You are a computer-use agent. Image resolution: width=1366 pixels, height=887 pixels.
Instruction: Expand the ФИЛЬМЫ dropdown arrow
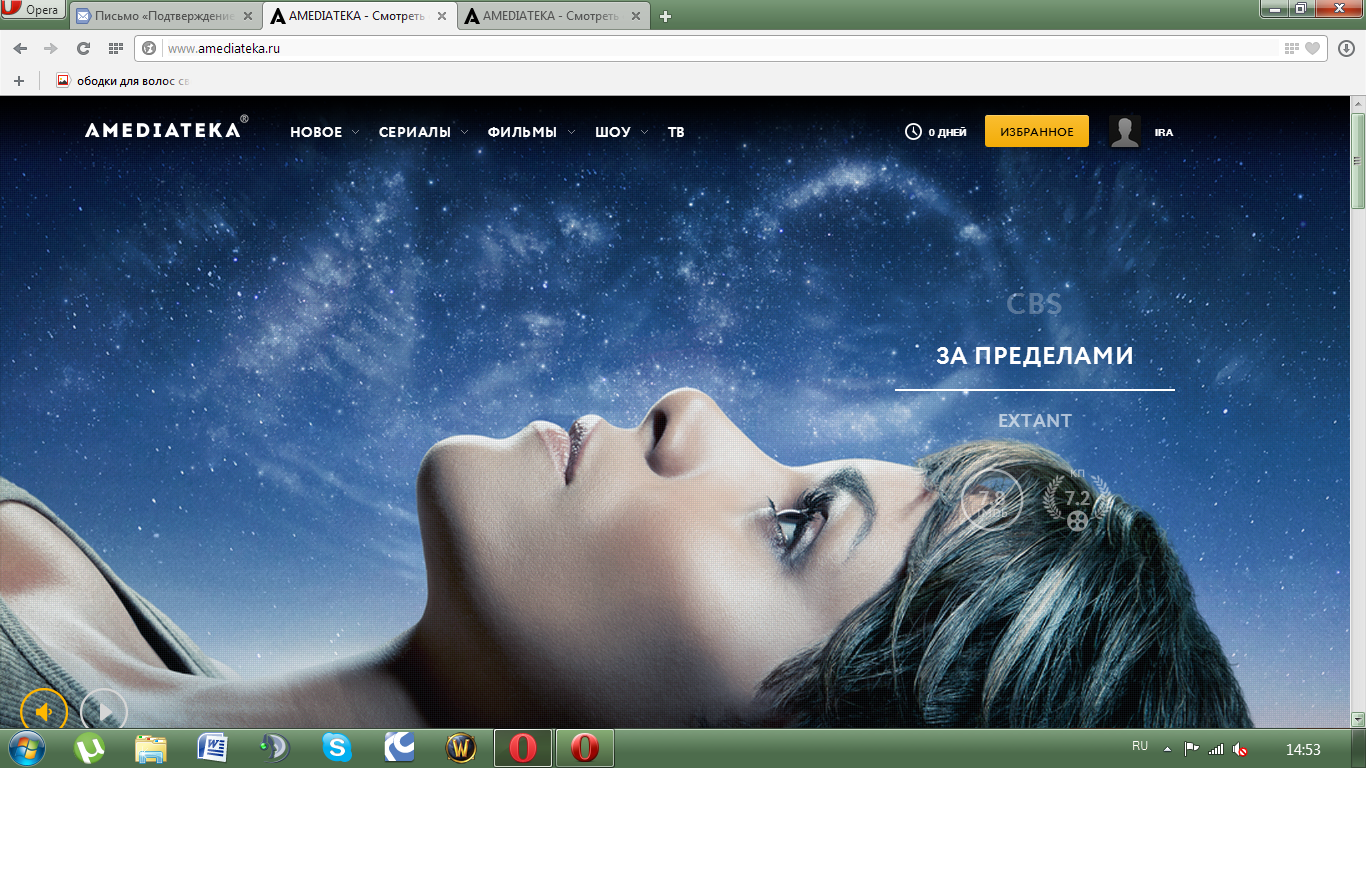coord(571,132)
